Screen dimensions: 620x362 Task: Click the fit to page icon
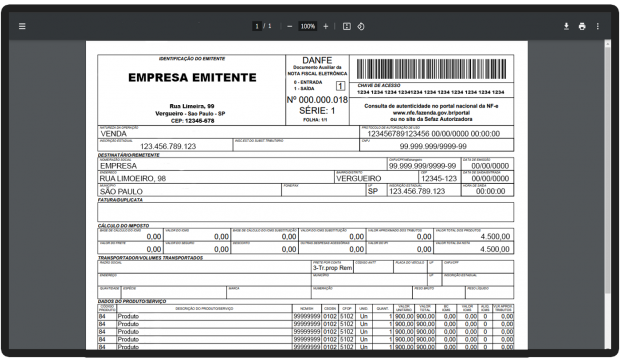tap(346, 26)
